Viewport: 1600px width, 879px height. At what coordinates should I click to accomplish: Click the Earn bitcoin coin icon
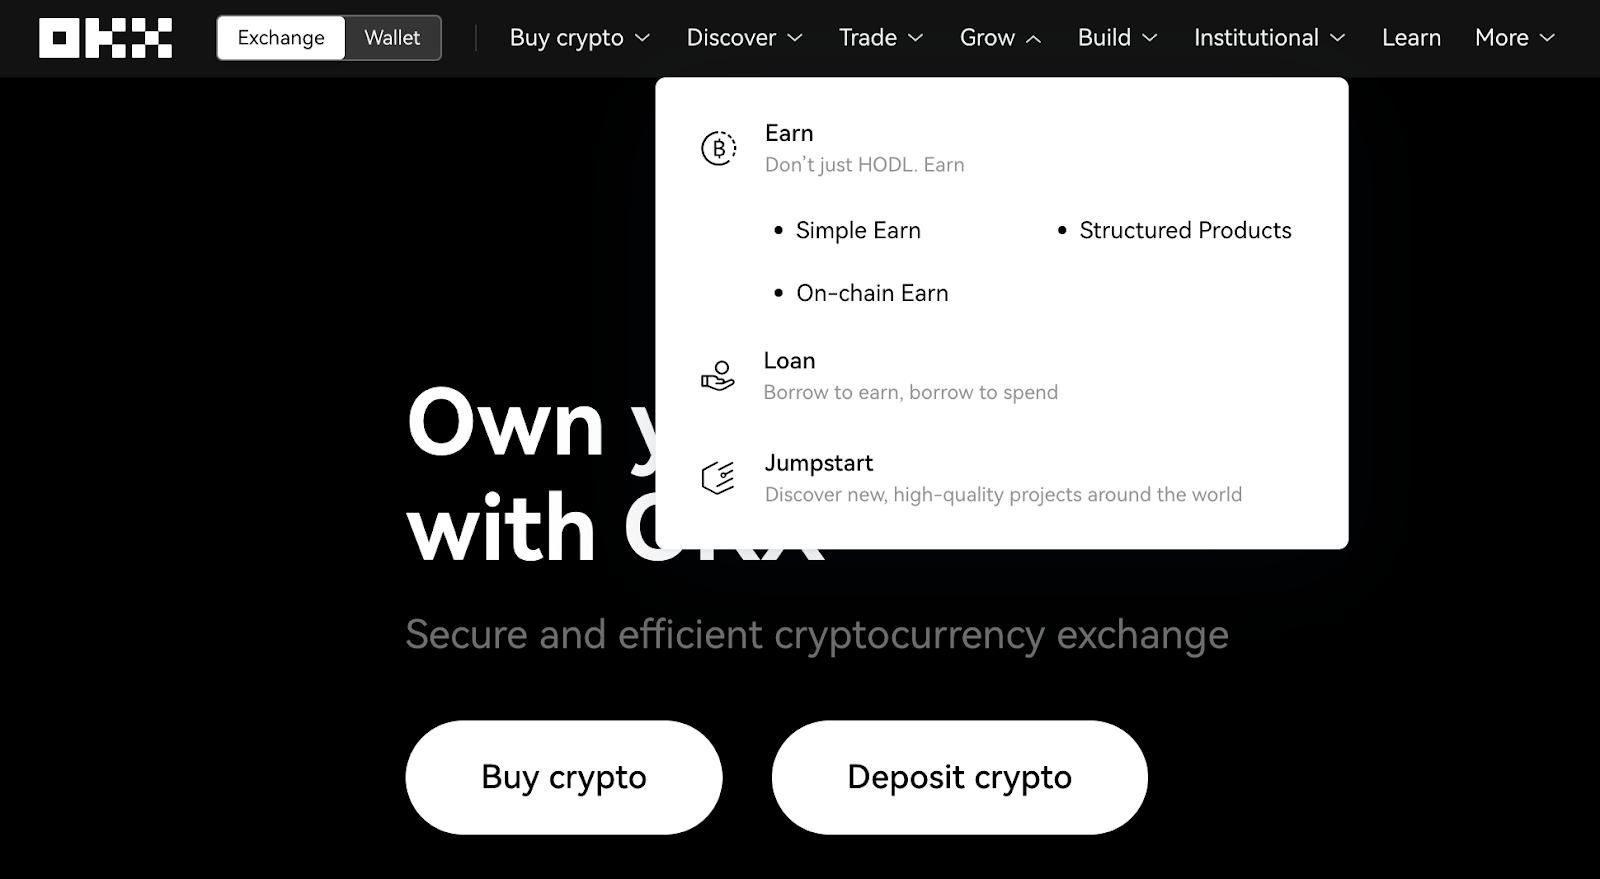coord(718,149)
